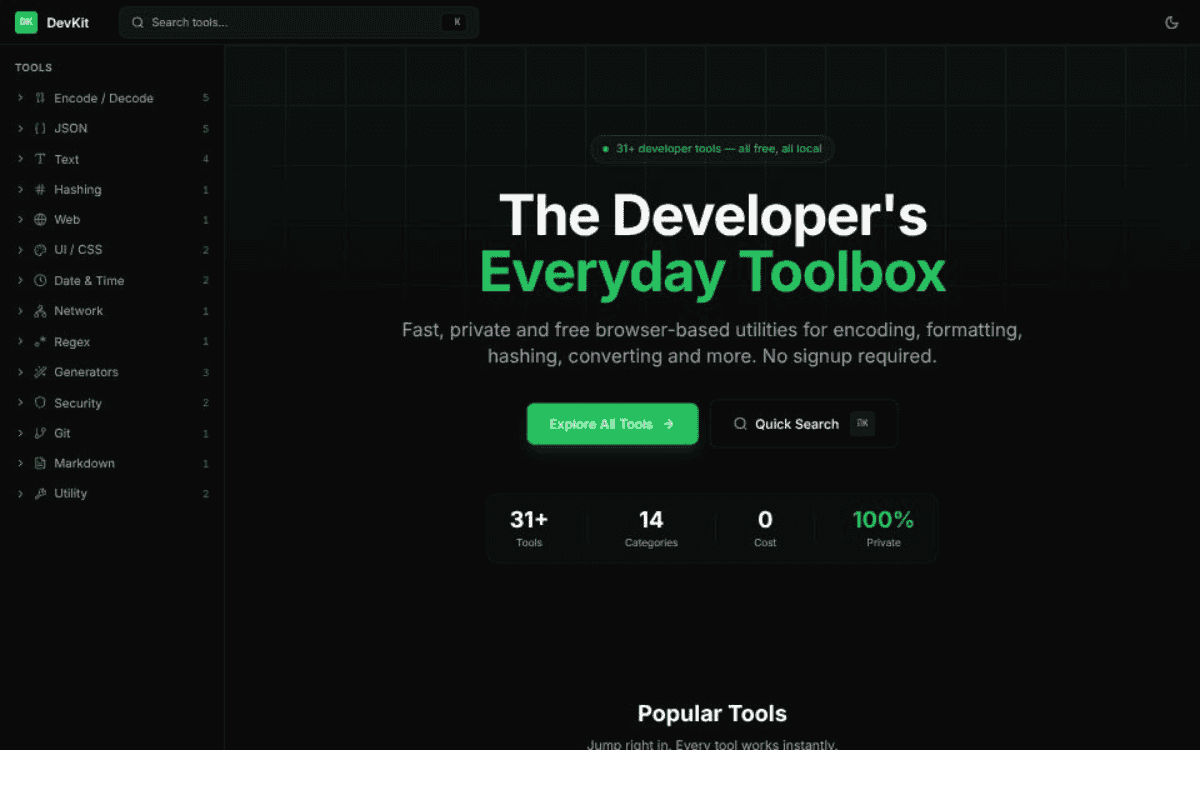Screen dimensions: 1200x798
Task: Click the DevKit brand name
Action: click(68, 23)
